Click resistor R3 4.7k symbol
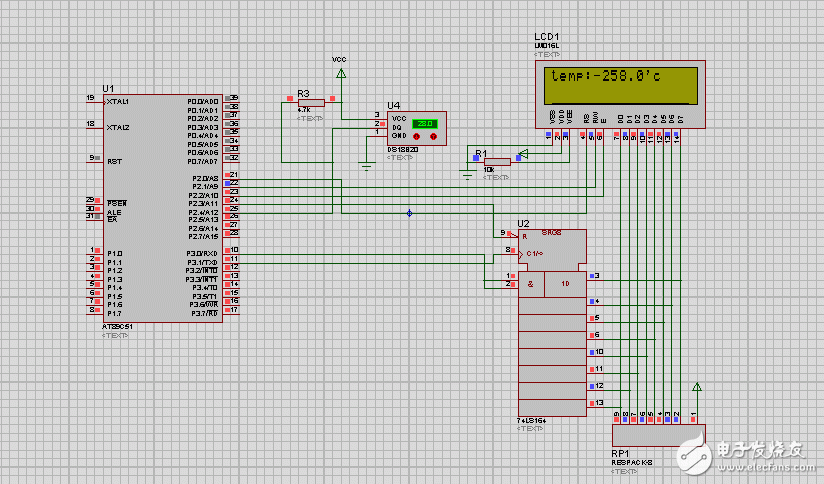Screen dimensions: 824x484 [x=311, y=101]
